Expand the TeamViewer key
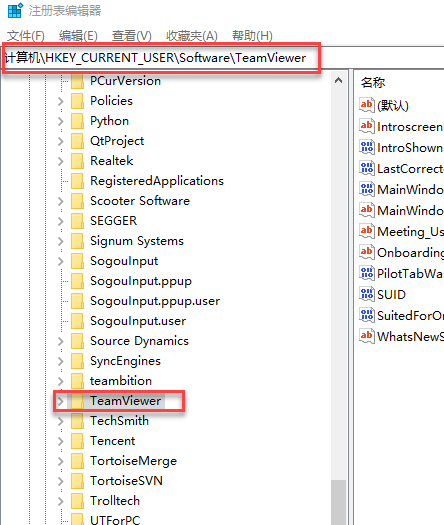The width and height of the screenshot is (444, 525). pos(61,401)
